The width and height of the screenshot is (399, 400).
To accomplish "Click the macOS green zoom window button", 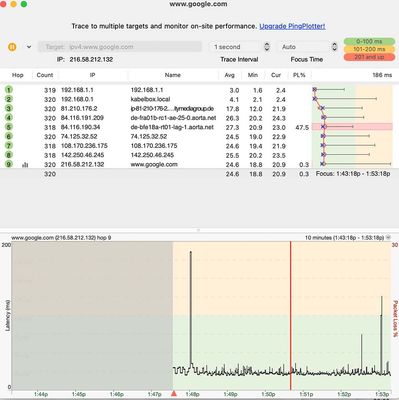I will 24,4.
